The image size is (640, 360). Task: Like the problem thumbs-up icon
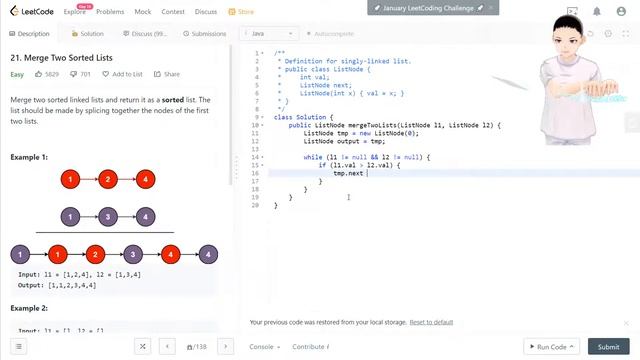click(x=38, y=74)
